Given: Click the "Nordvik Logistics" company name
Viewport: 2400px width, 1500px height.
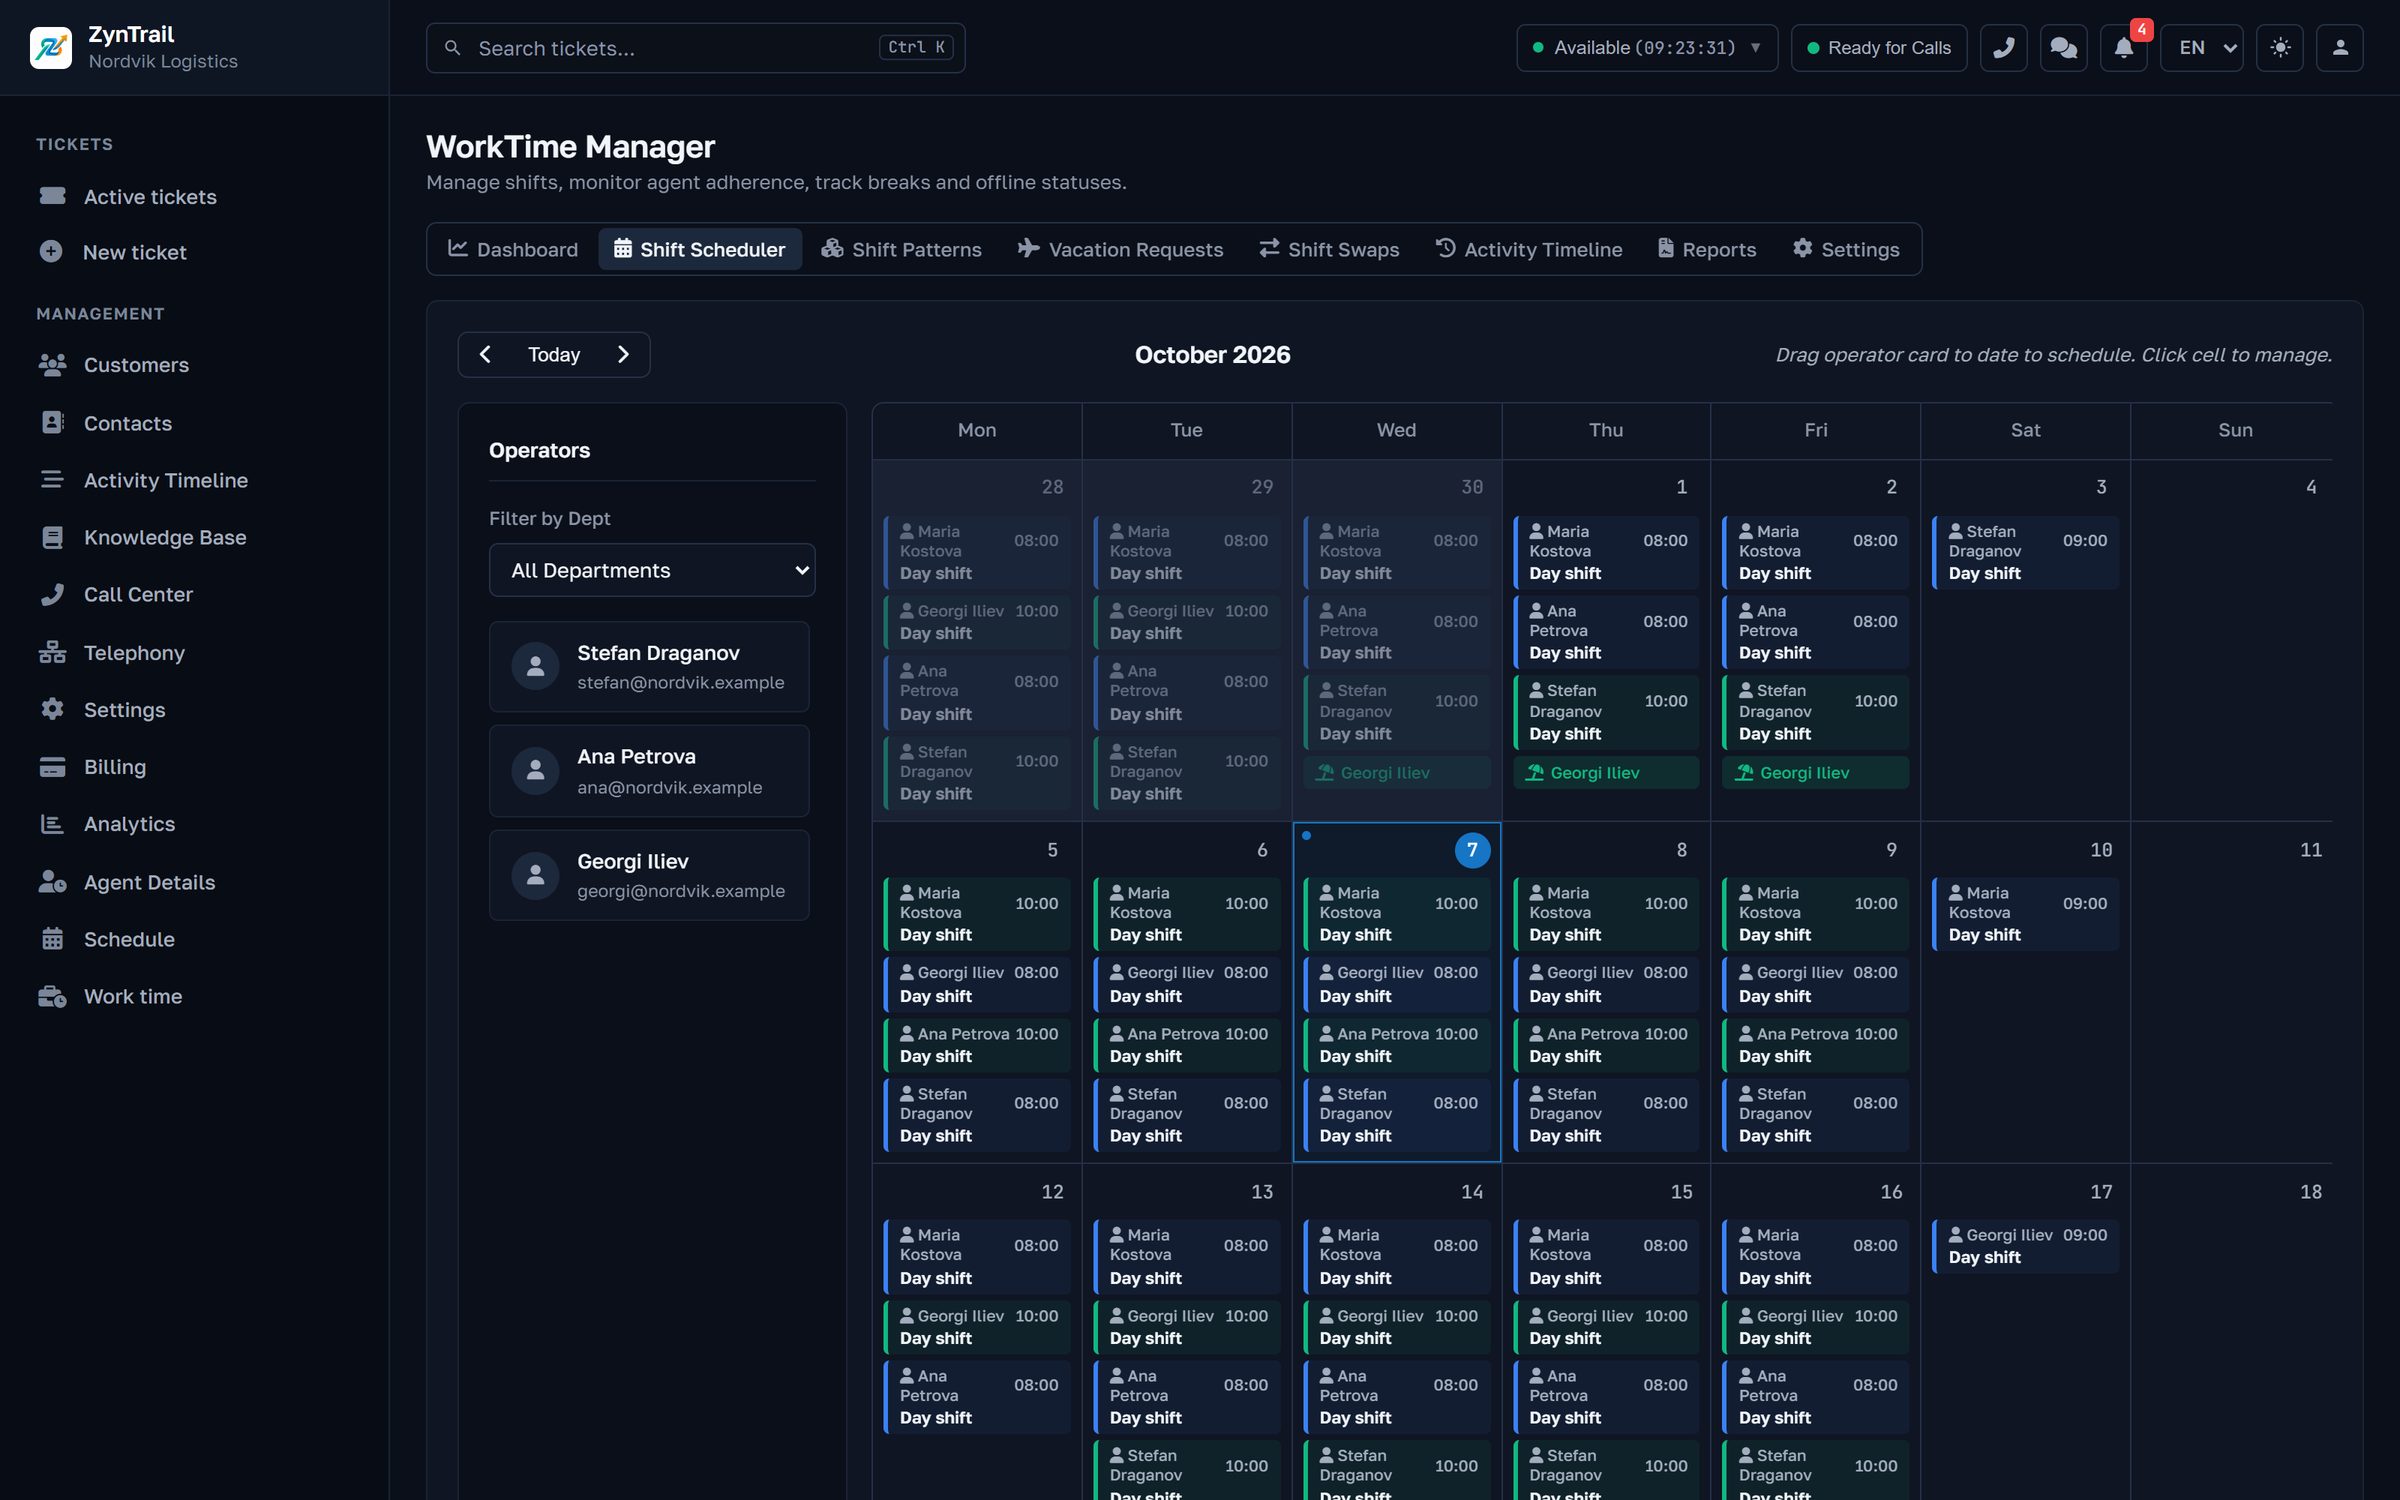Looking at the screenshot, I should click(163, 61).
